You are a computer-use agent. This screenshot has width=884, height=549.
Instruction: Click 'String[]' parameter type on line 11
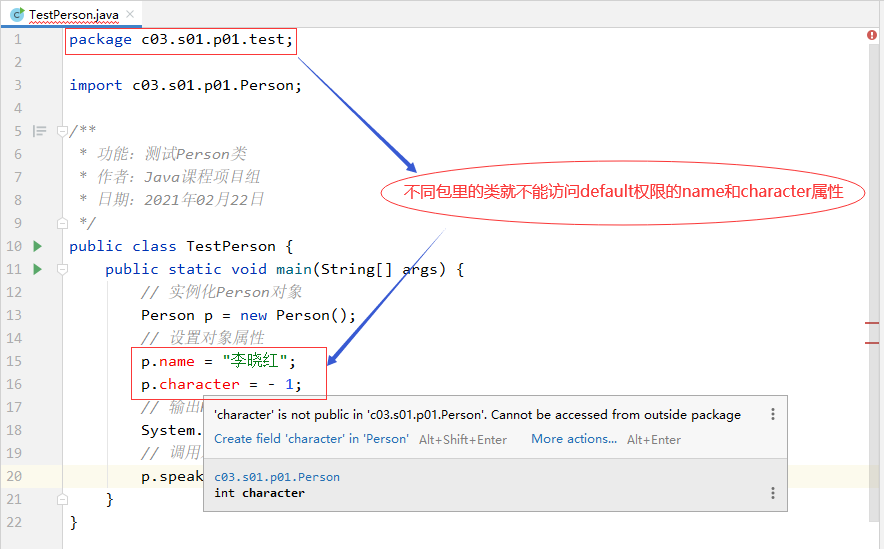[x=356, y=269]
